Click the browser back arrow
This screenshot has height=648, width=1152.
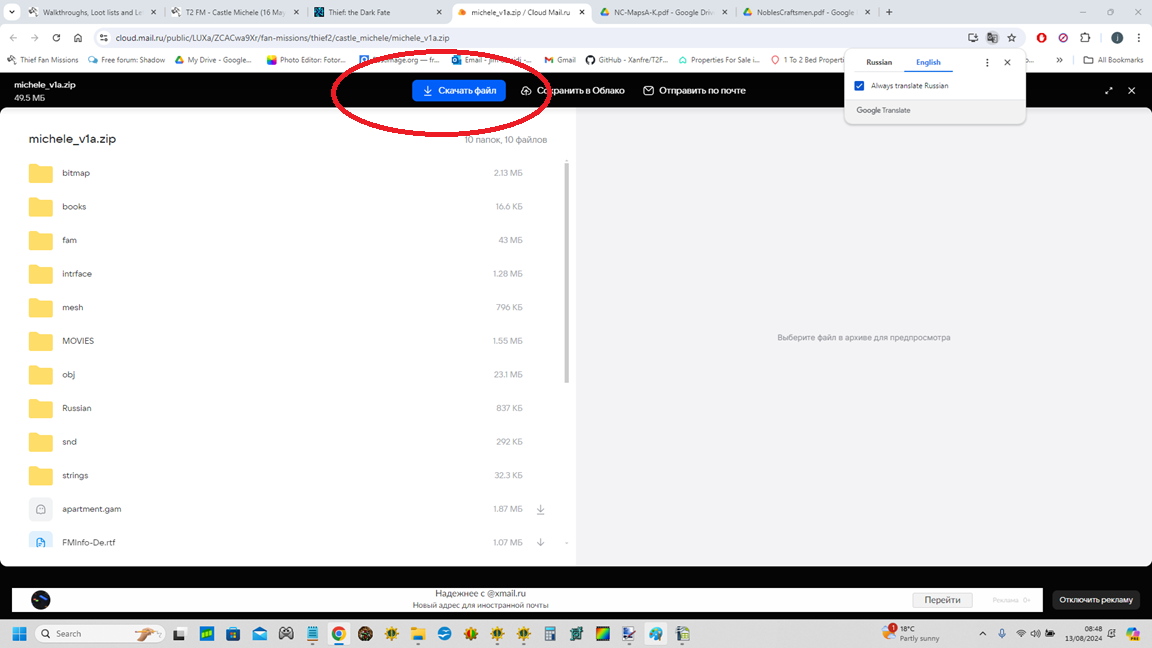[x=13, y=37]
